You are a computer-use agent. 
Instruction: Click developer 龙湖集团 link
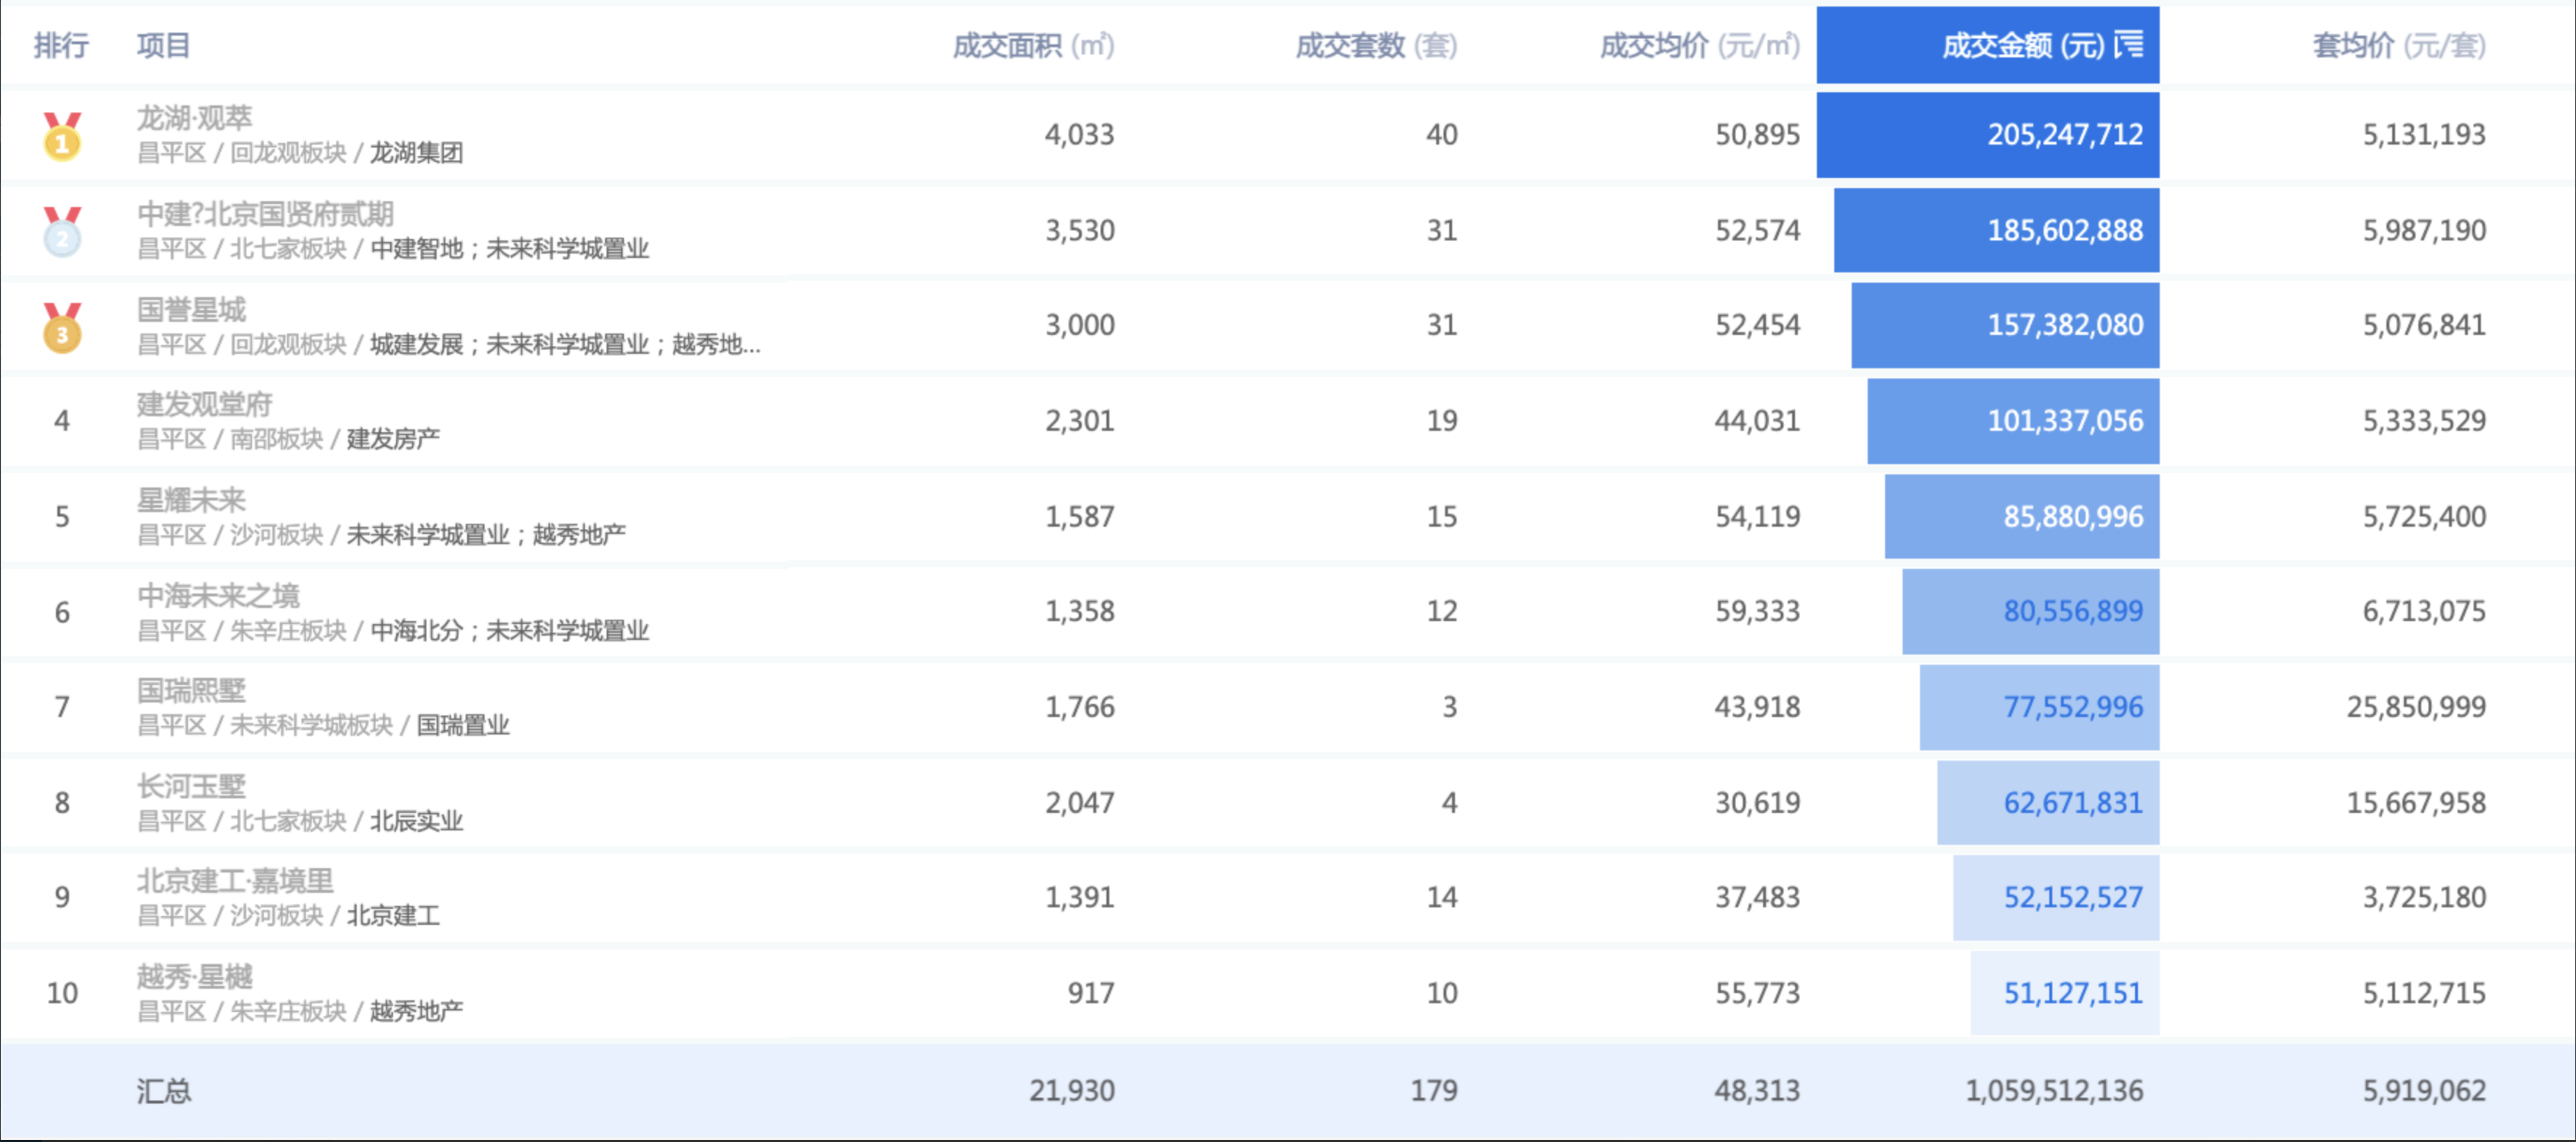(x=416, y=153)
